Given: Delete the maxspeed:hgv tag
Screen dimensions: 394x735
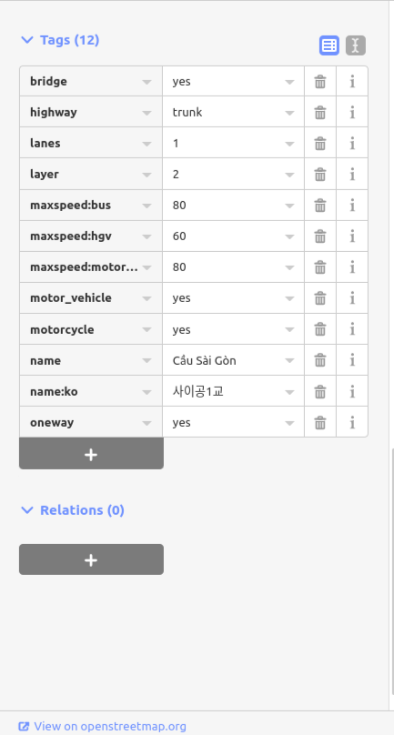Looking at the screenshot, I should [320, 236].
